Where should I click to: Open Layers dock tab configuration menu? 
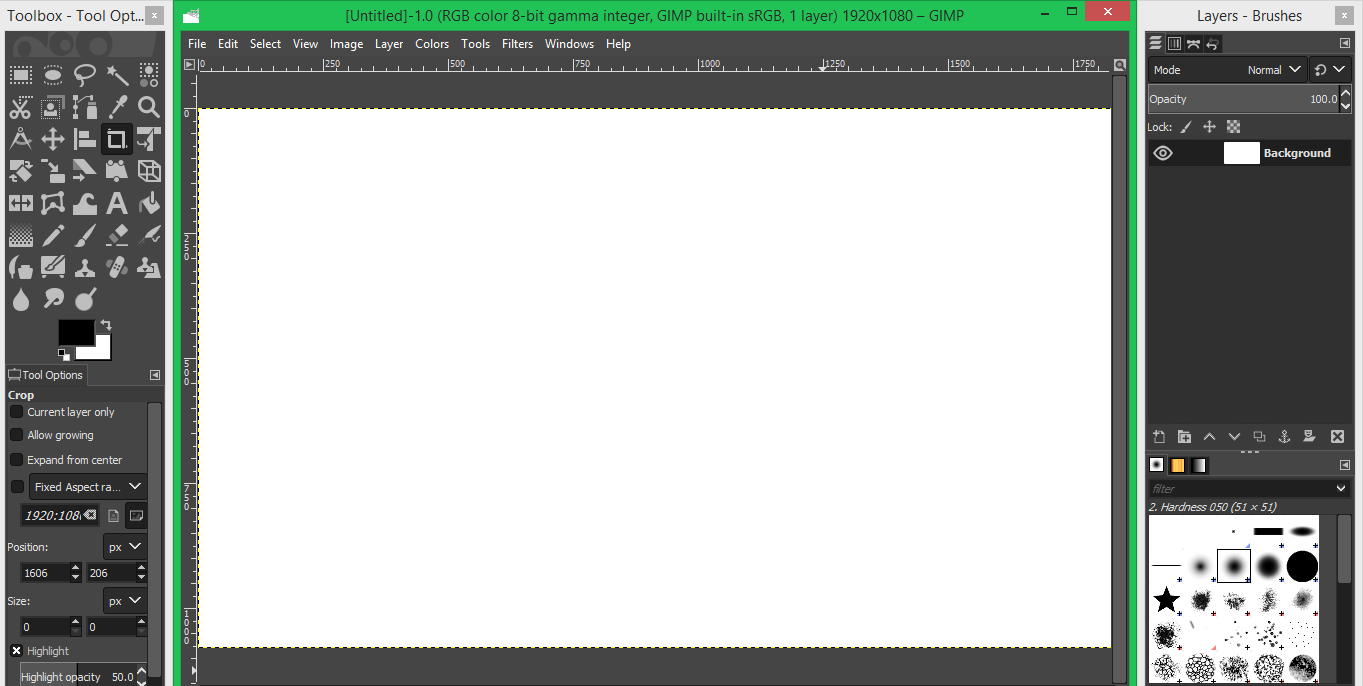coord(1344,43)
